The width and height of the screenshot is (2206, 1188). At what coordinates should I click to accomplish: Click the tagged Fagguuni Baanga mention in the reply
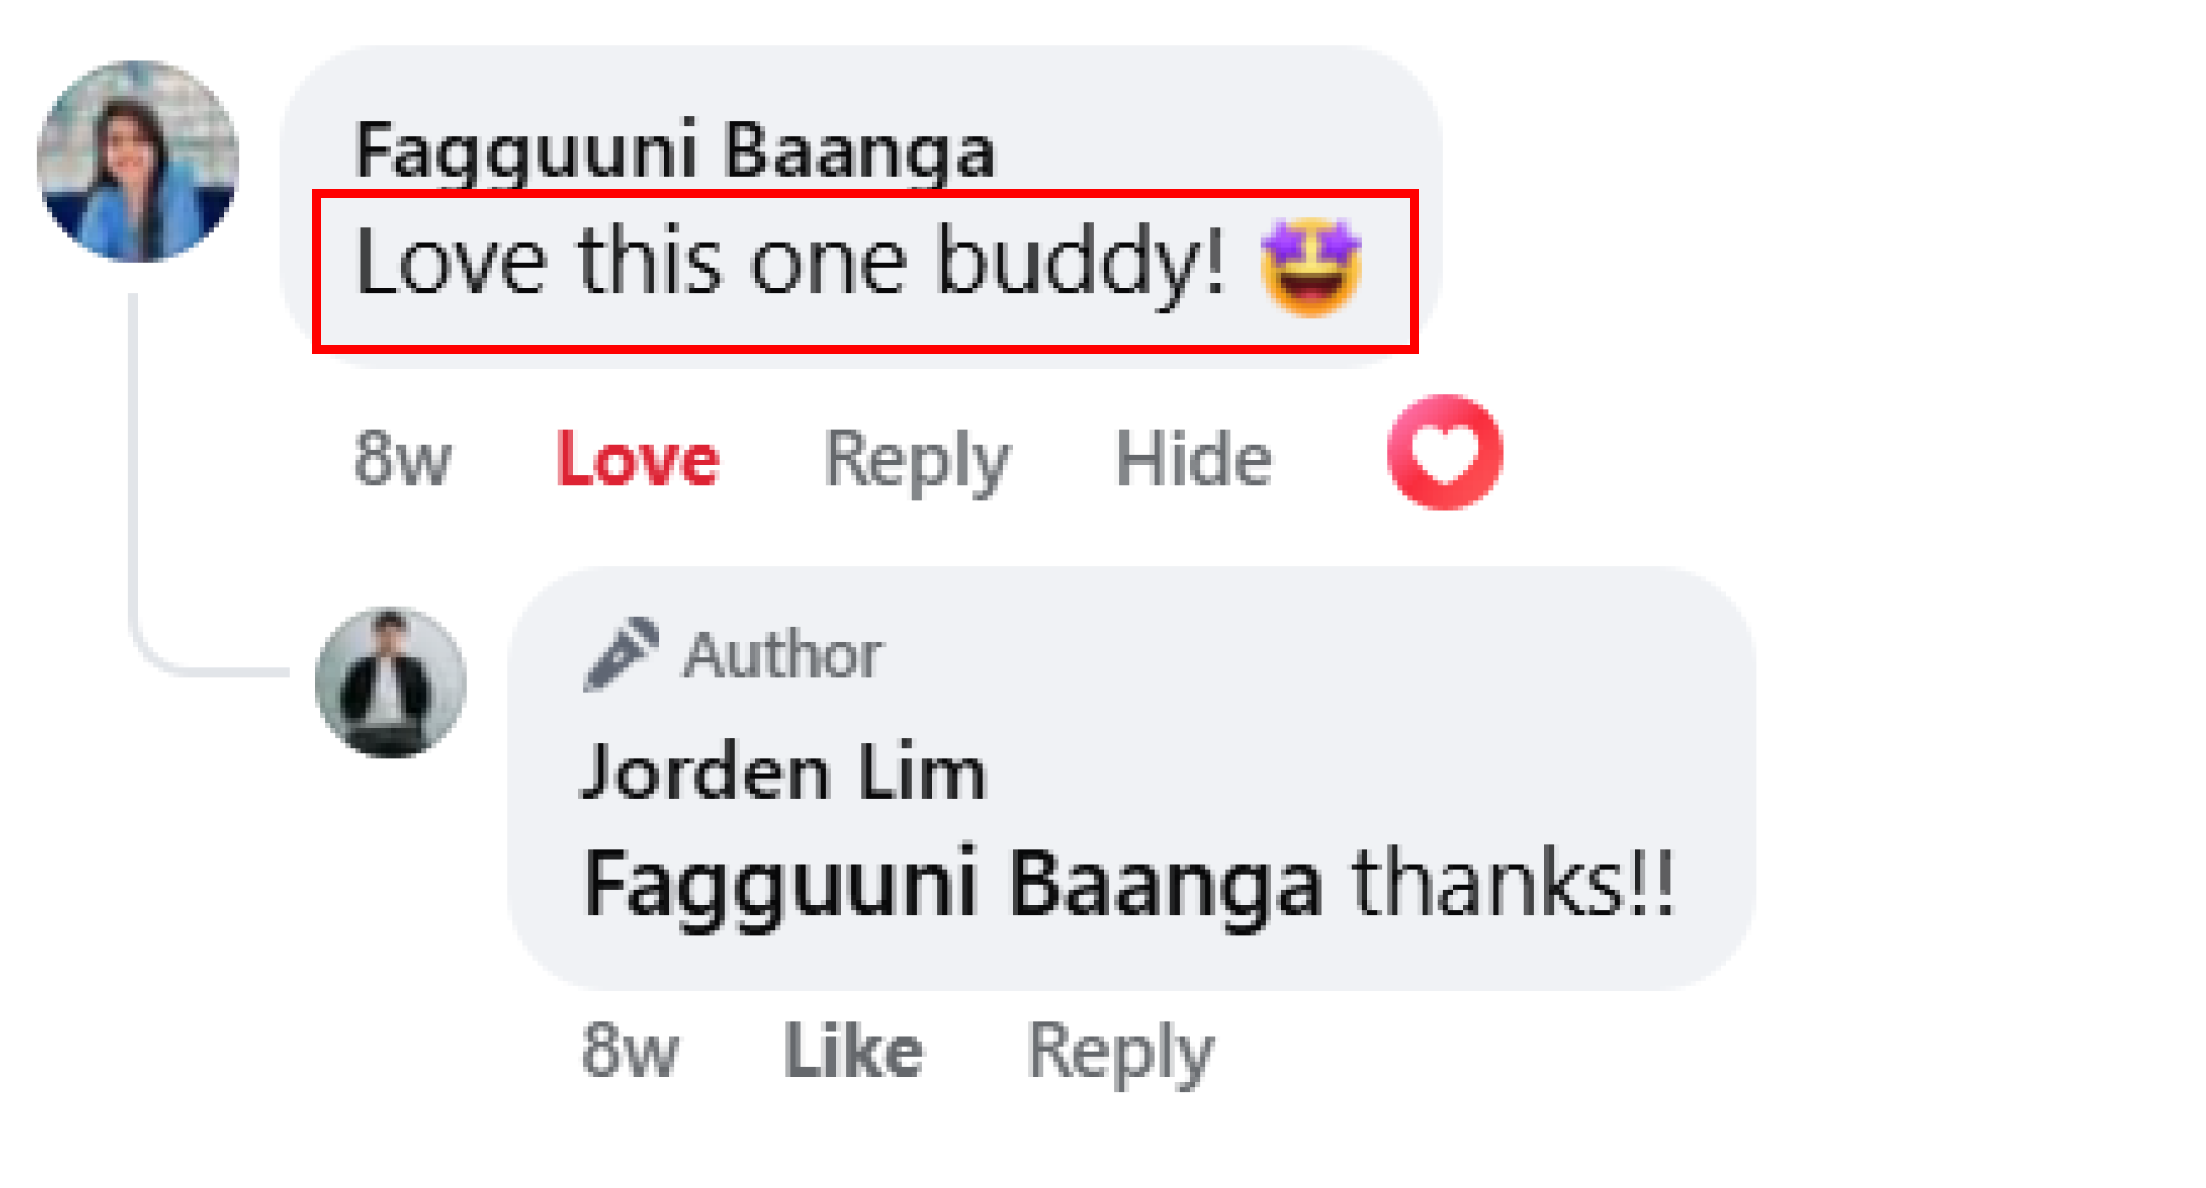pos(953,884)
